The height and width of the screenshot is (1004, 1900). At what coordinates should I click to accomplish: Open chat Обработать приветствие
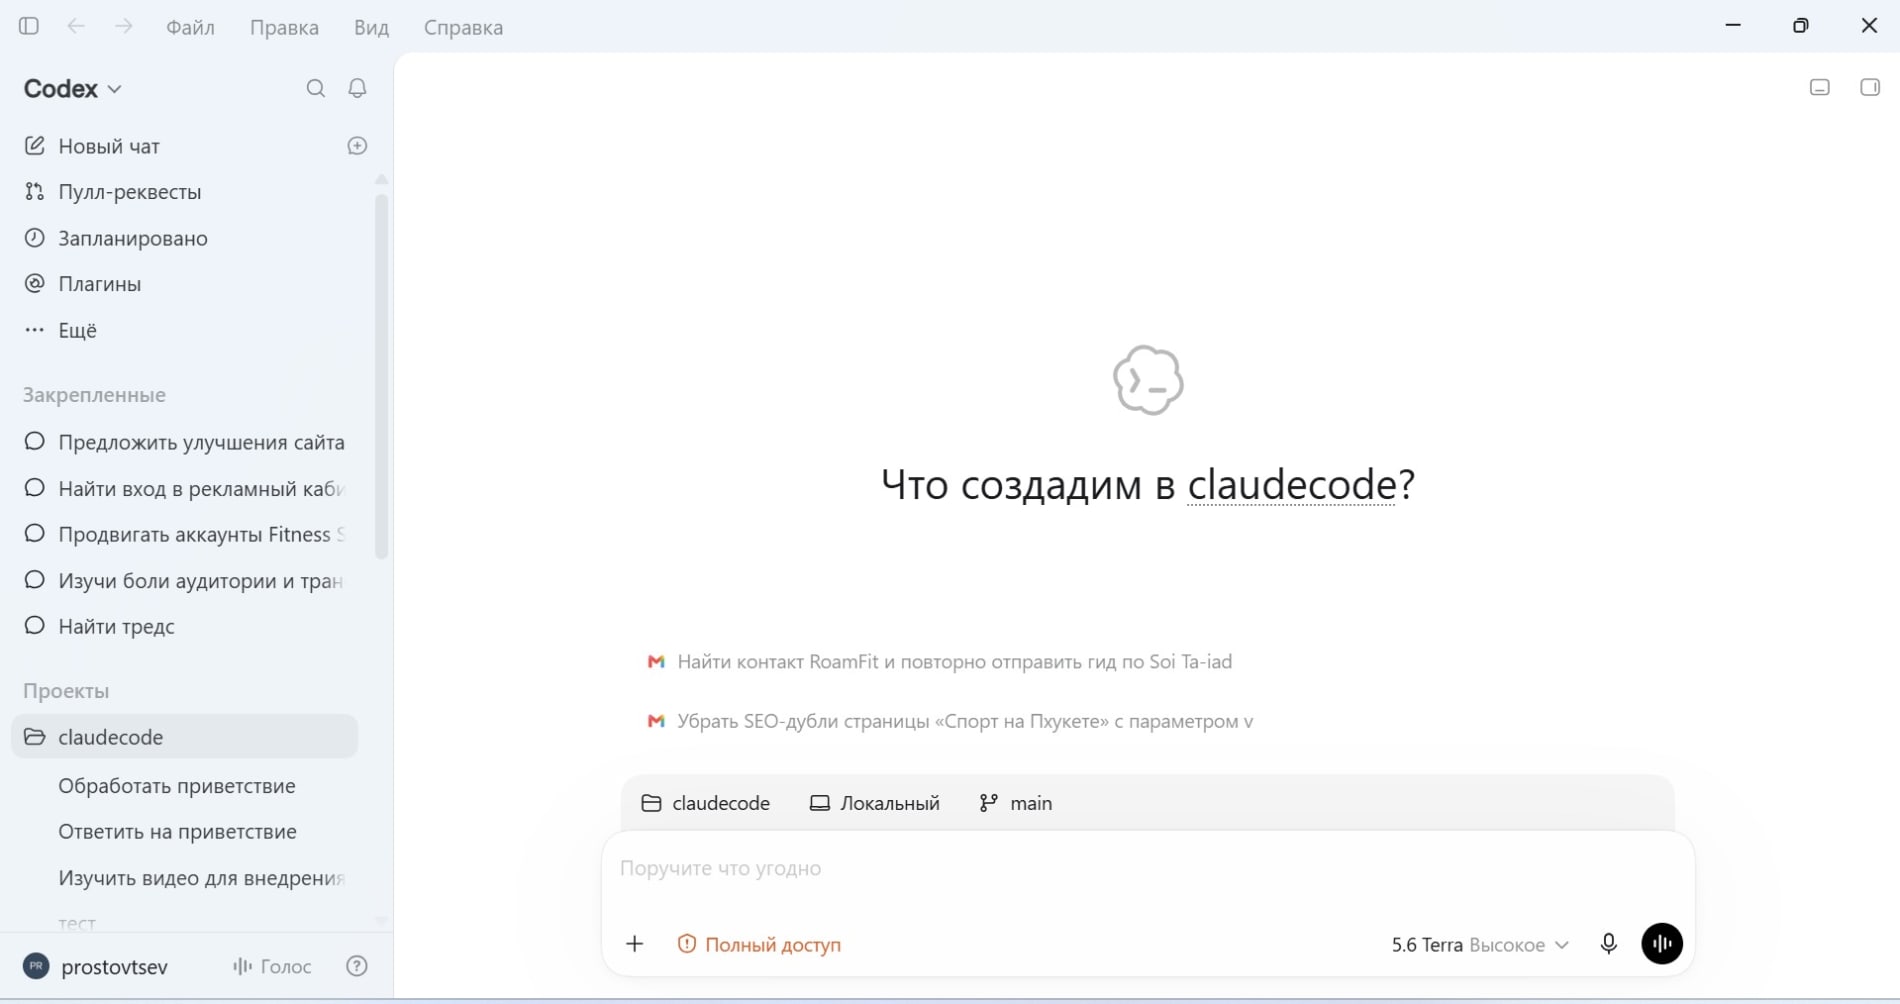click(x=185, y=786)
